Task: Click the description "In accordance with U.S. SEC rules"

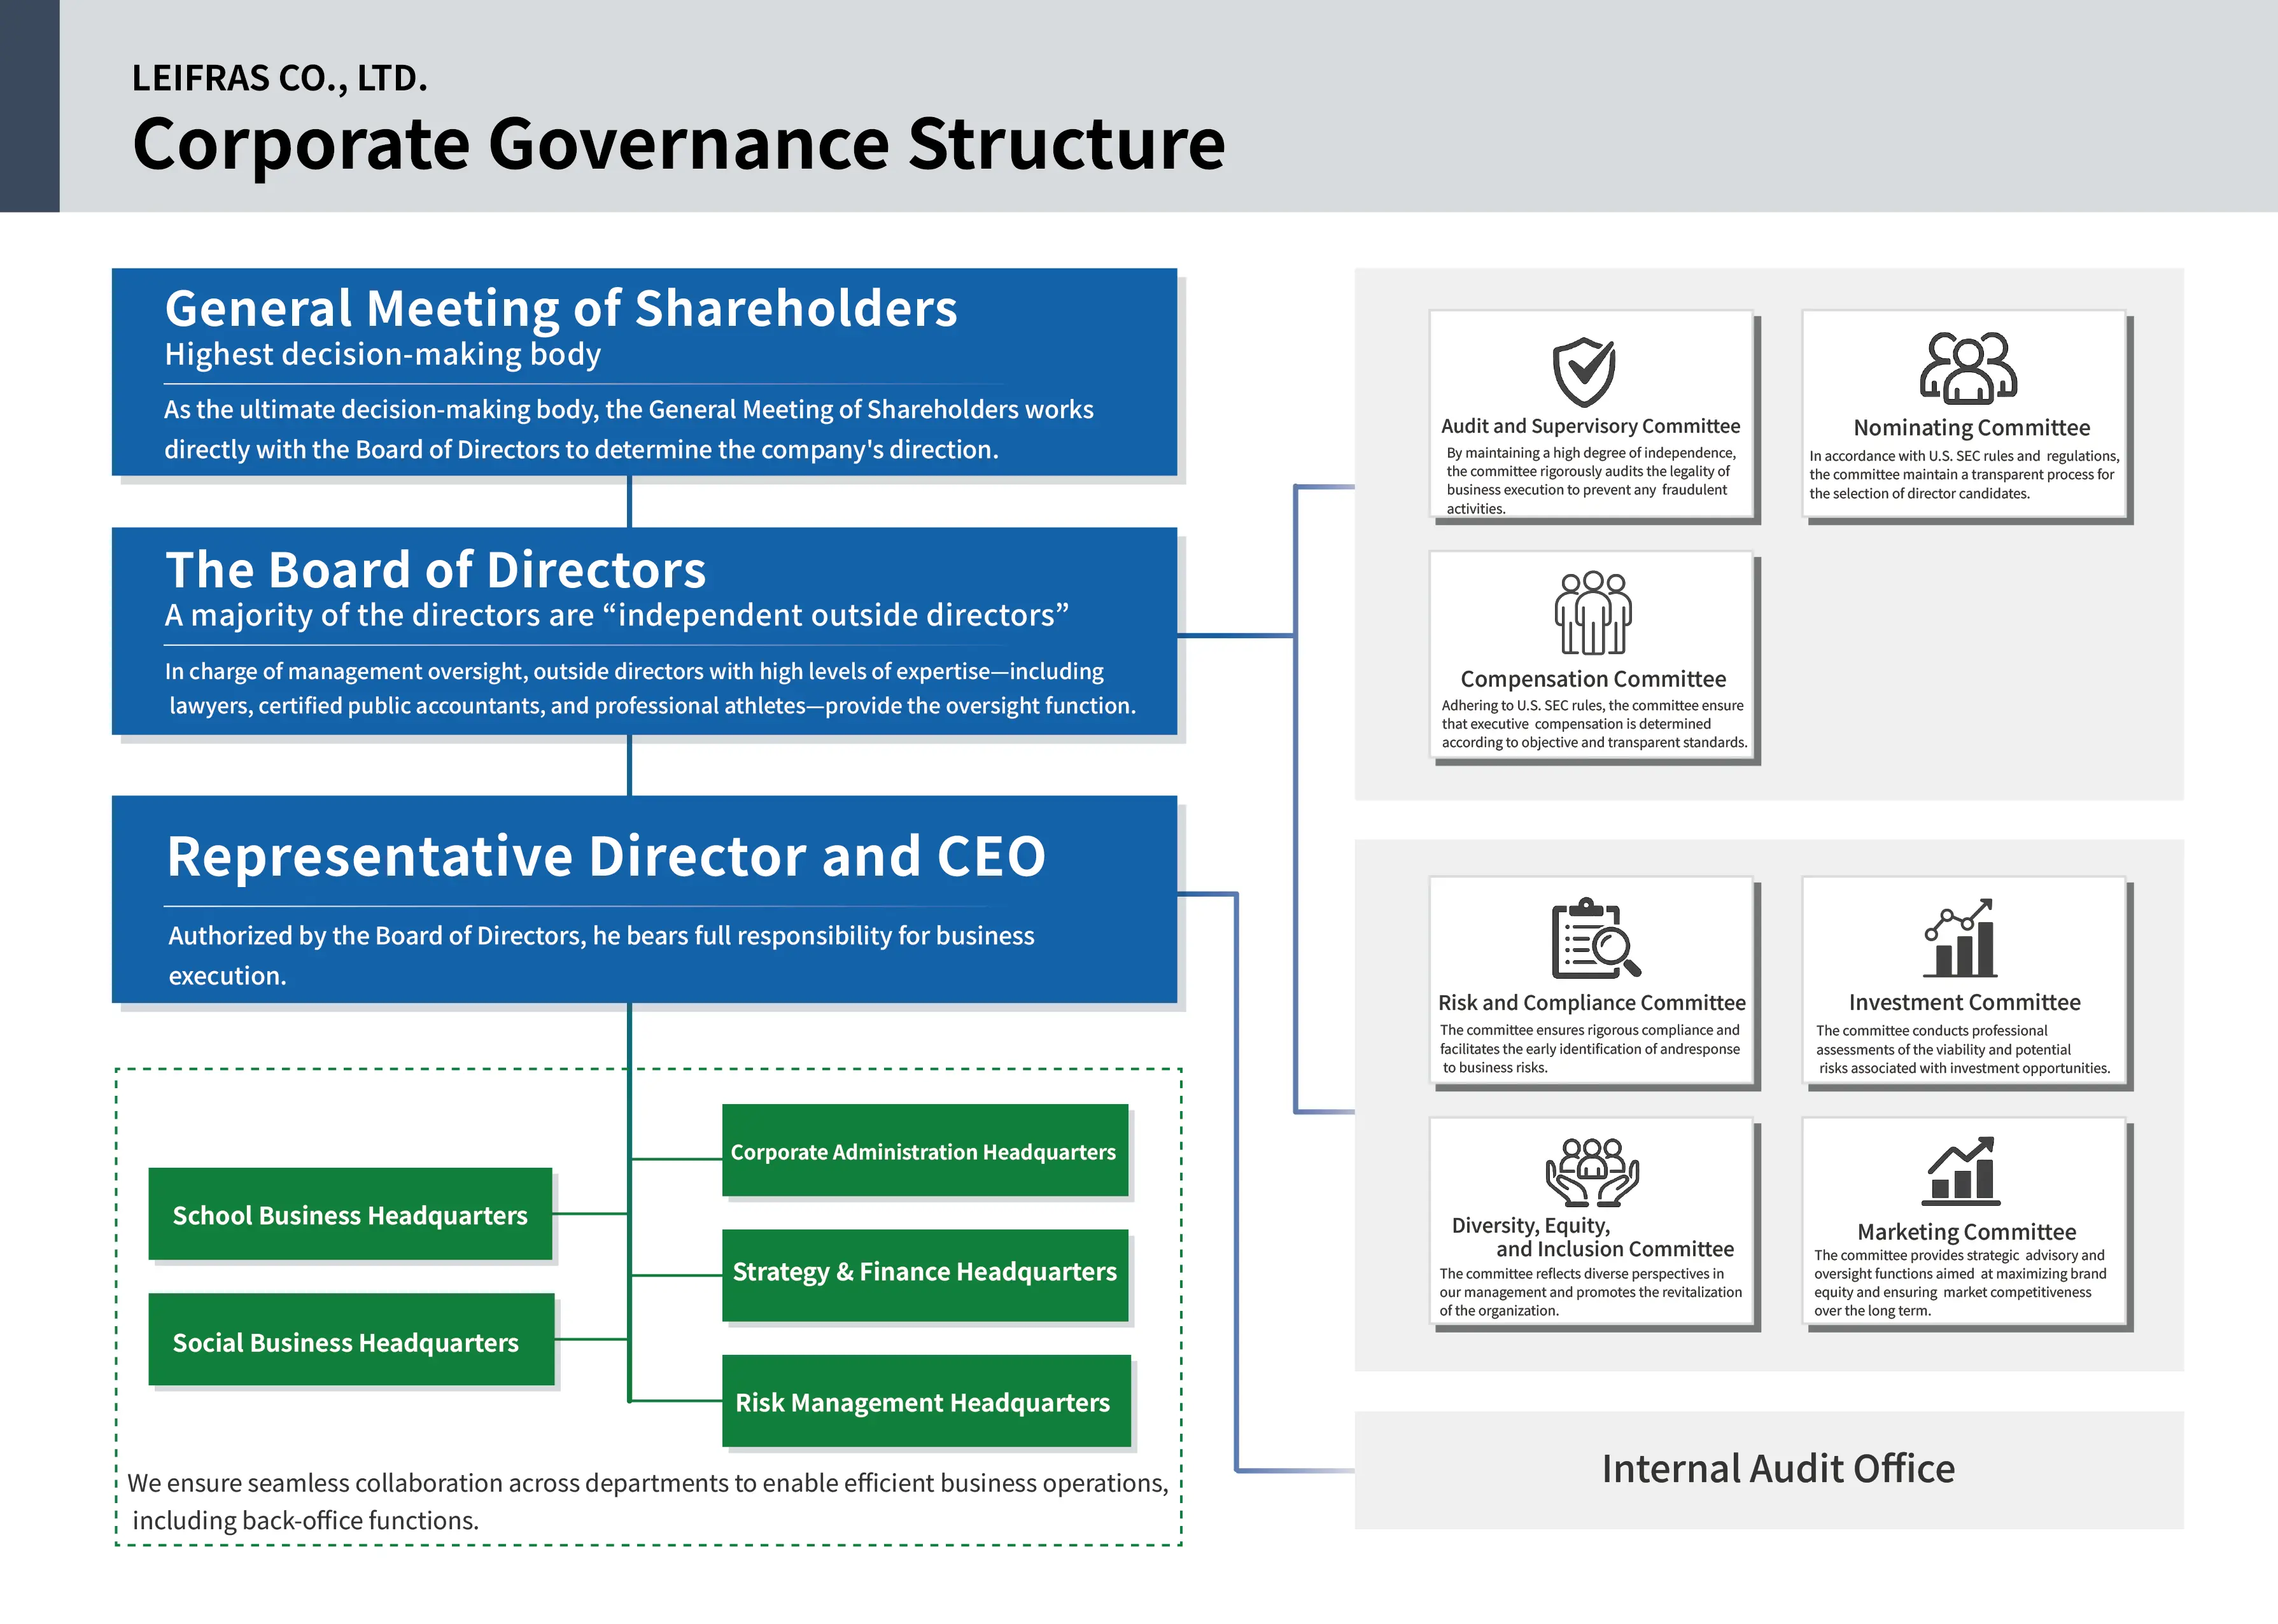Action: [x=1964, y=474]
